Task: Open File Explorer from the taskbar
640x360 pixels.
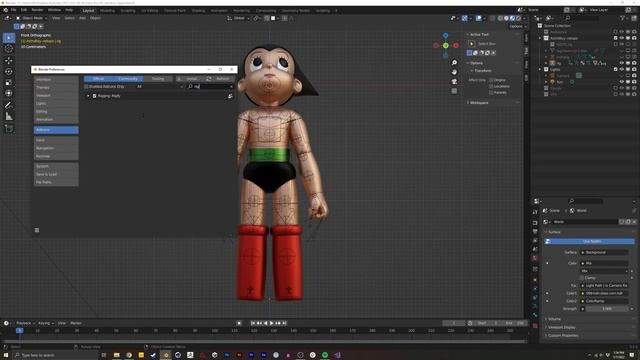Action: click(117, 355)
